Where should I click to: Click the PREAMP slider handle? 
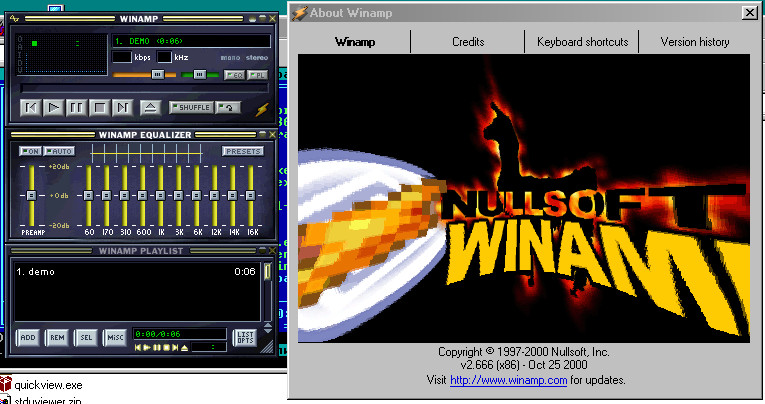pos(31,195)
